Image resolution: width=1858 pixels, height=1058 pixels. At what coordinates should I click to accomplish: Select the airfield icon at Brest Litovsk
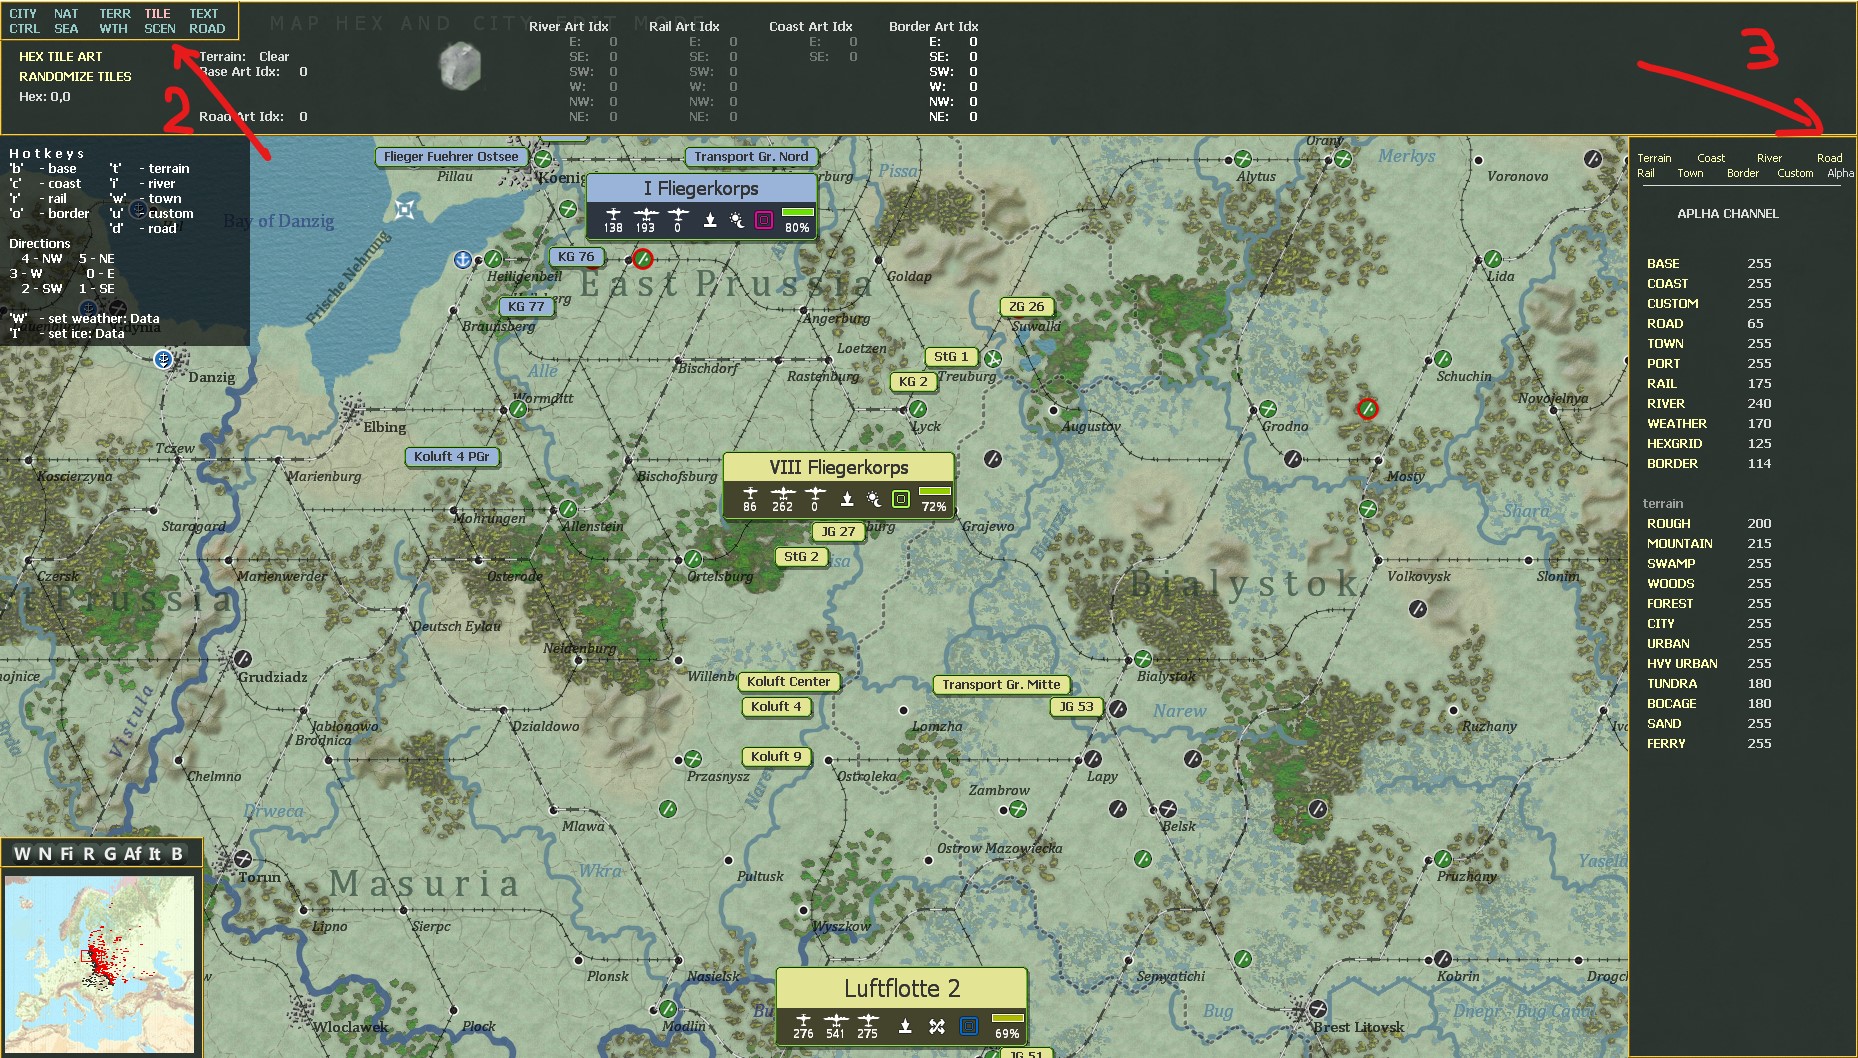pyautogui.click(x=1318, y=1009)
